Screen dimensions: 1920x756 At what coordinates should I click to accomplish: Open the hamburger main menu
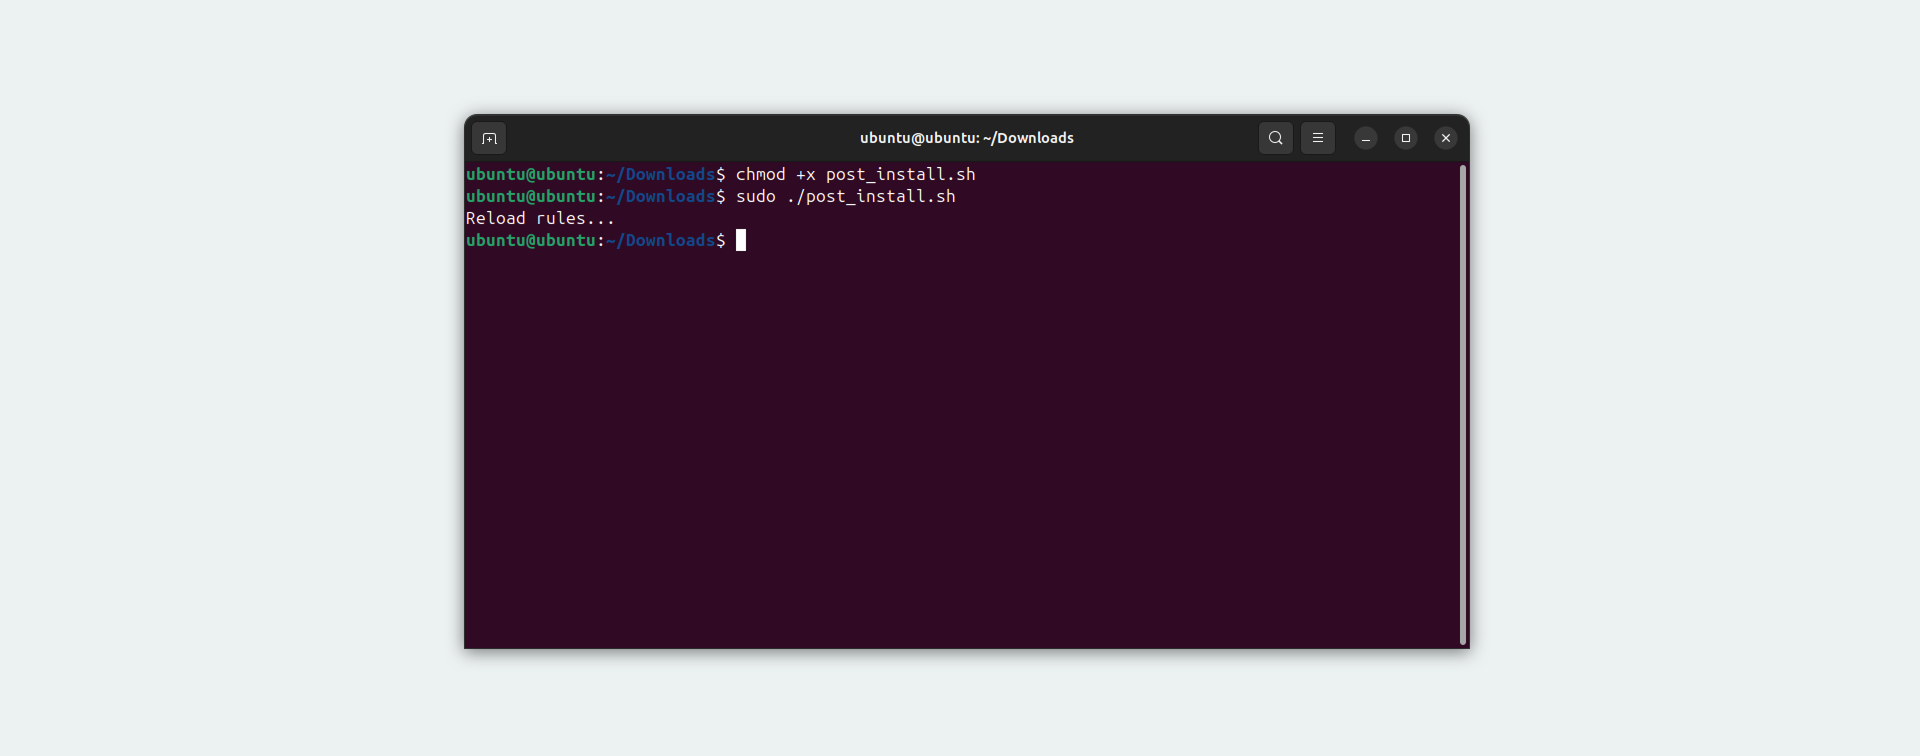click(1317, 138)
